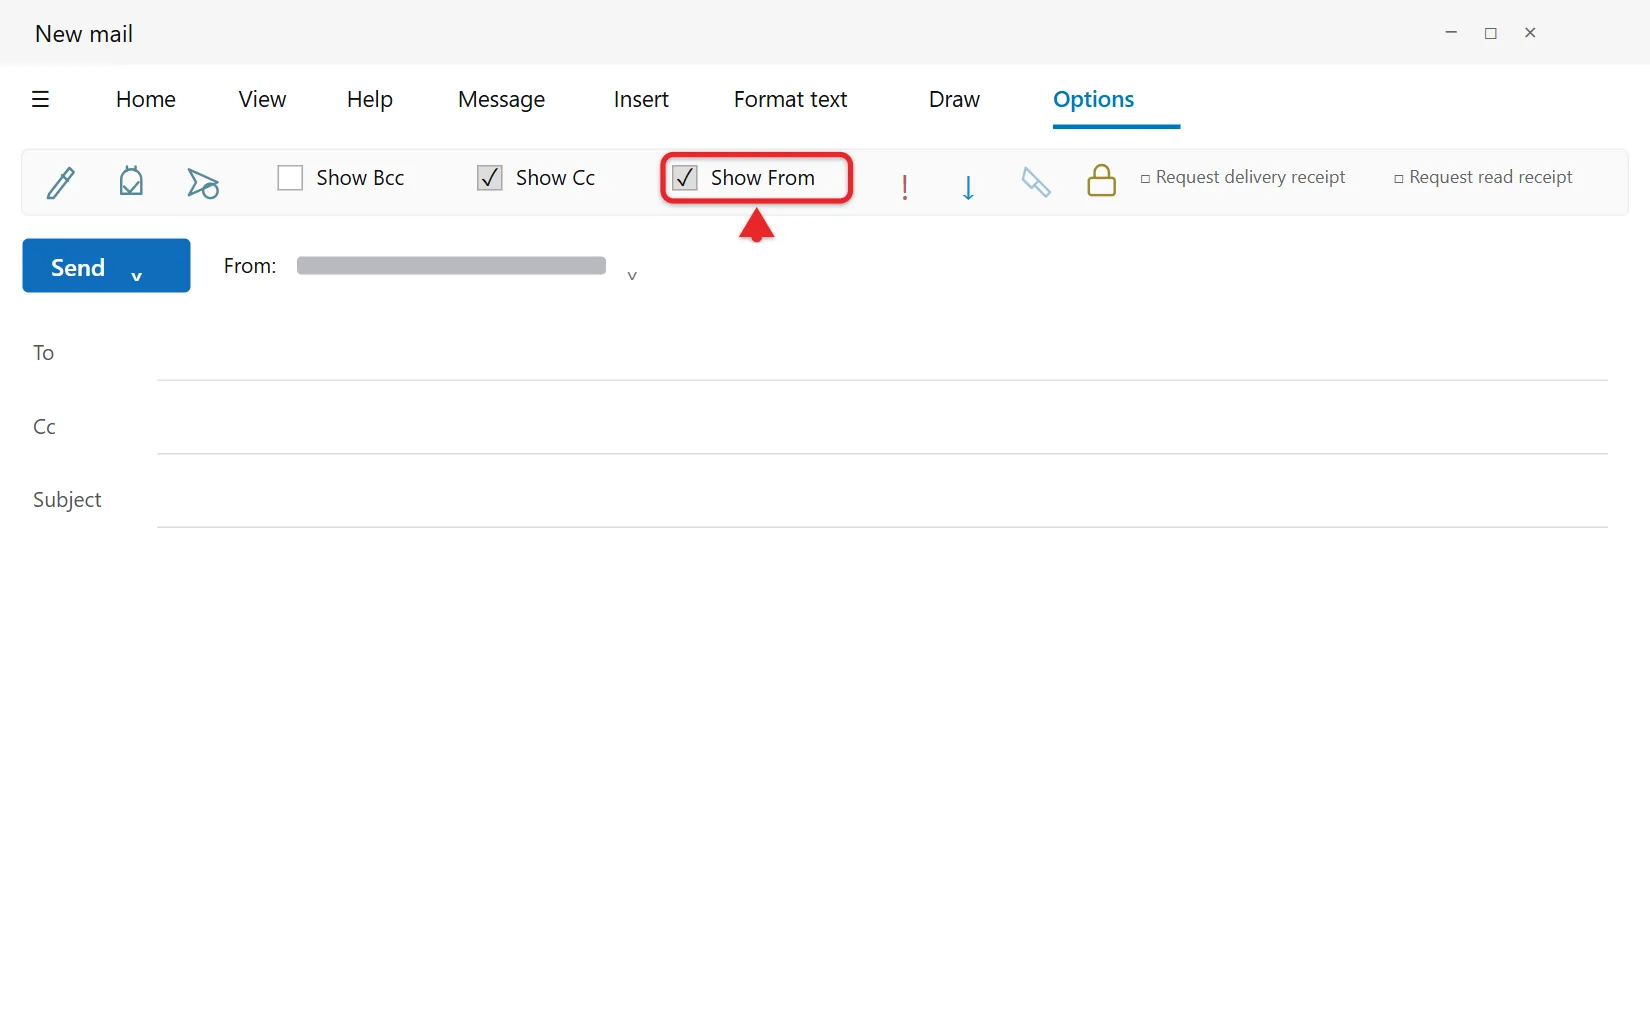Open the Help tab

pos(370,99)
